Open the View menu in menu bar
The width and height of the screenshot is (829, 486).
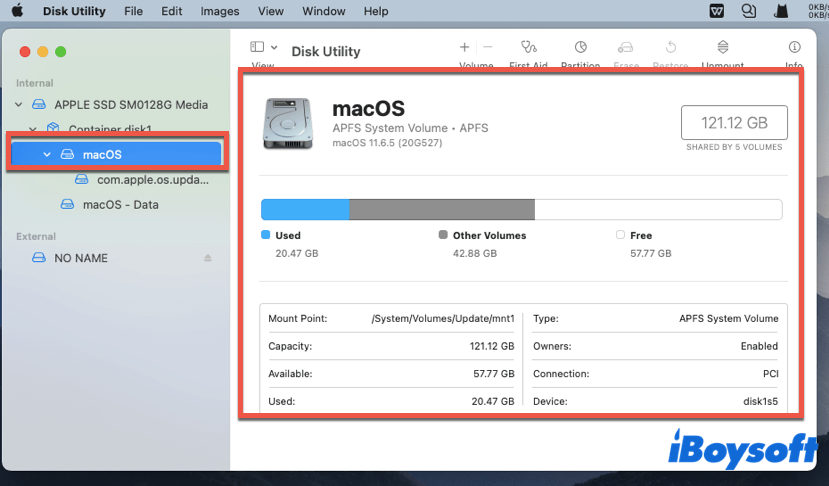tap(270, 11)
